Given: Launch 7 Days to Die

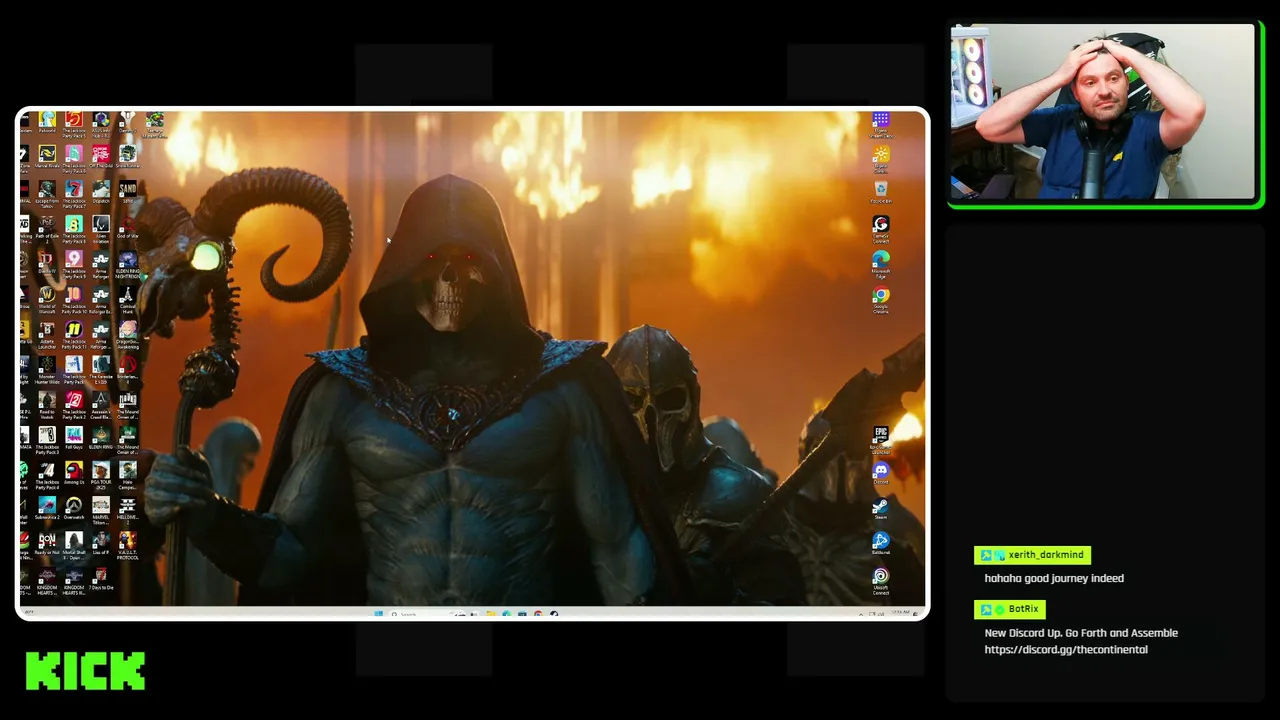Looking at the screenshot, I should pos(101,581).
